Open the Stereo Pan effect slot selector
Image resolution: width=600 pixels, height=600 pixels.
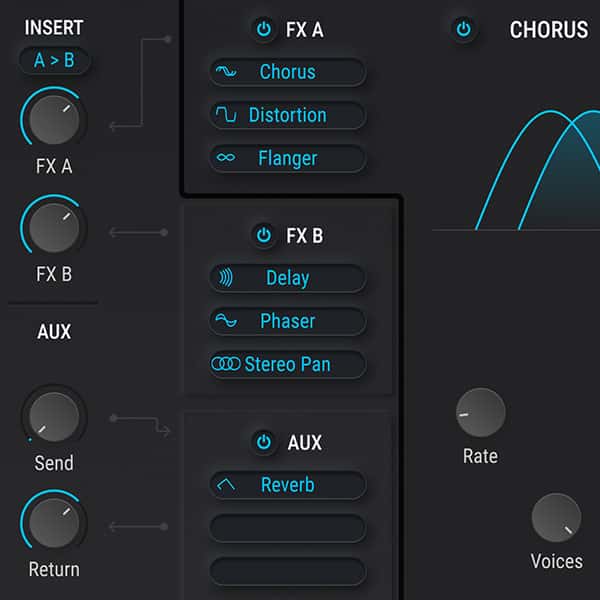(288, 364)
